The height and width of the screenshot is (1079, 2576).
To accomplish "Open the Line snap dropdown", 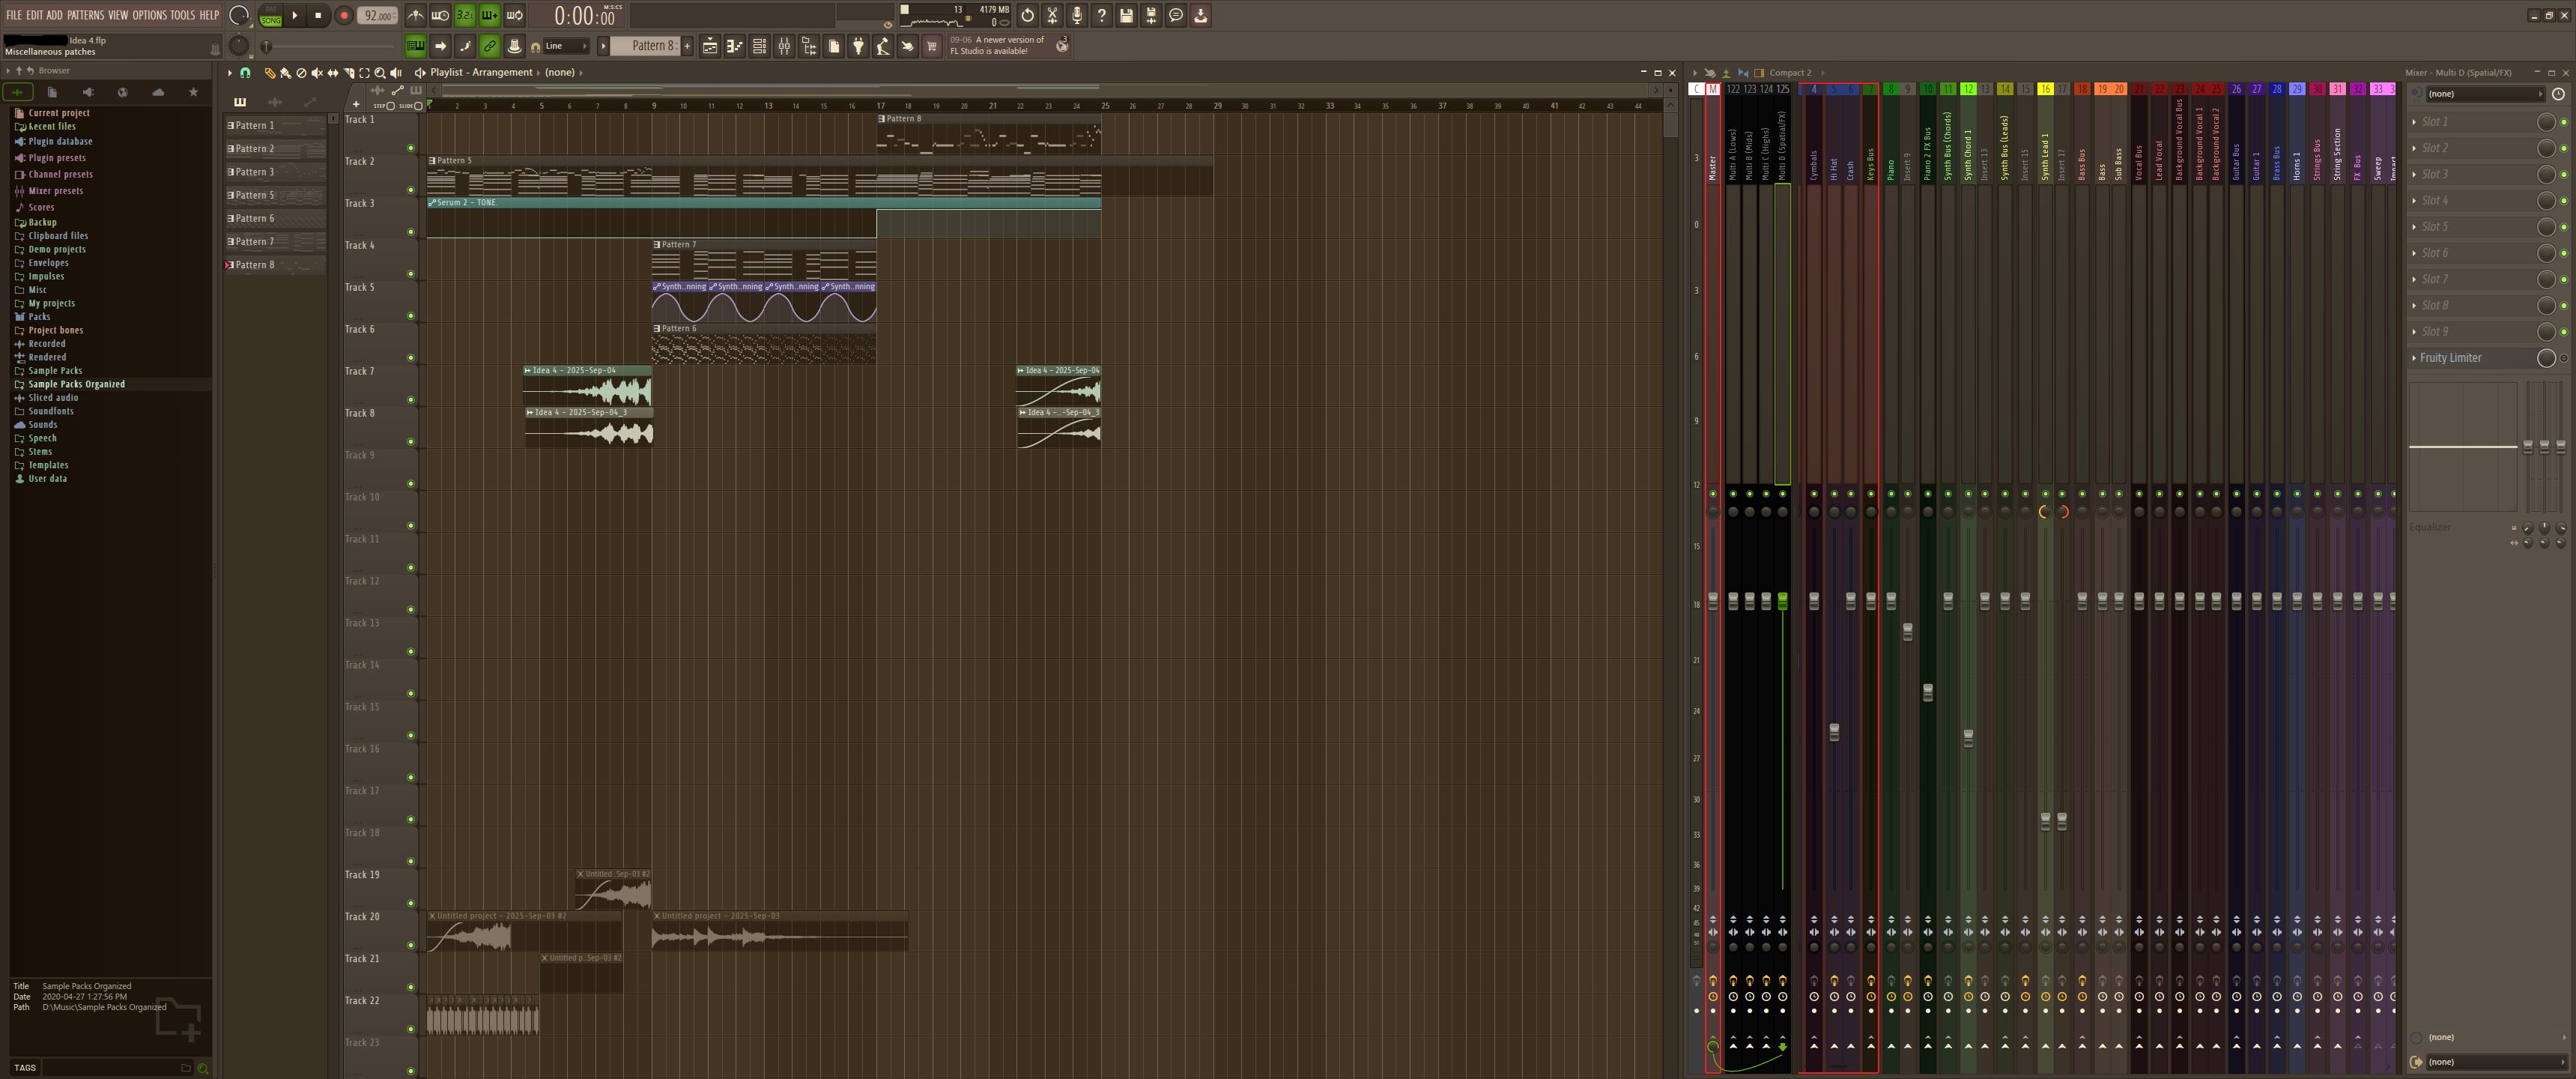I will point(566,46).
